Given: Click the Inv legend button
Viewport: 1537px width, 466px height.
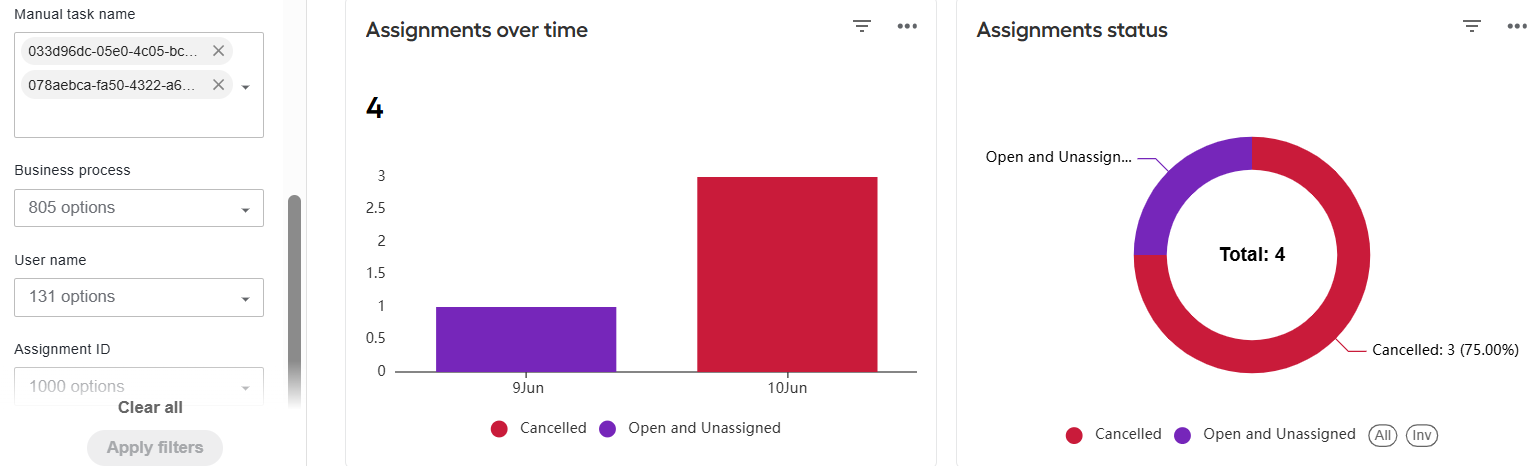Looking at the screenshot, I should click(x=1422, y=435).
